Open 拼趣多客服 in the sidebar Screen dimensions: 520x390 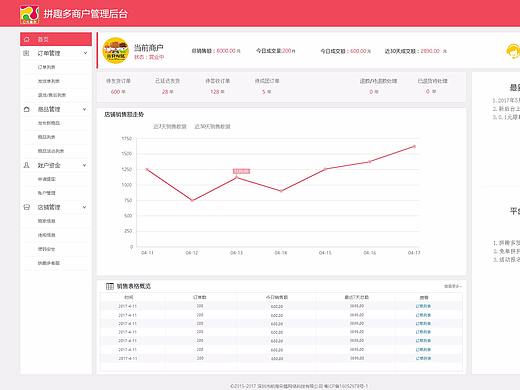49,263
